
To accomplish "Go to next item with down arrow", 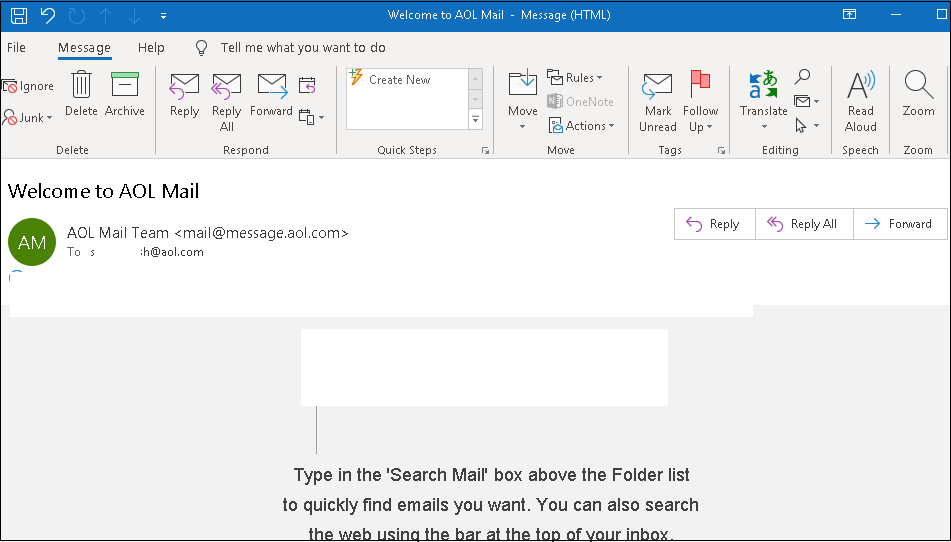I will [134, 16].
